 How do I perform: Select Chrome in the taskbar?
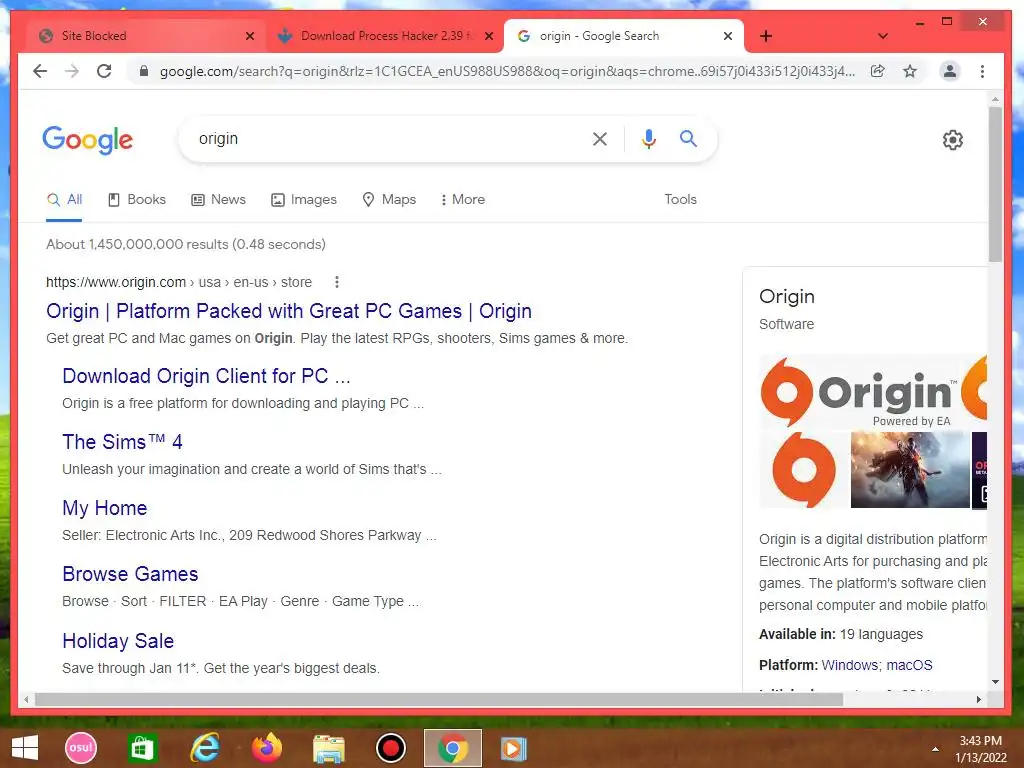tap(453, 748)
